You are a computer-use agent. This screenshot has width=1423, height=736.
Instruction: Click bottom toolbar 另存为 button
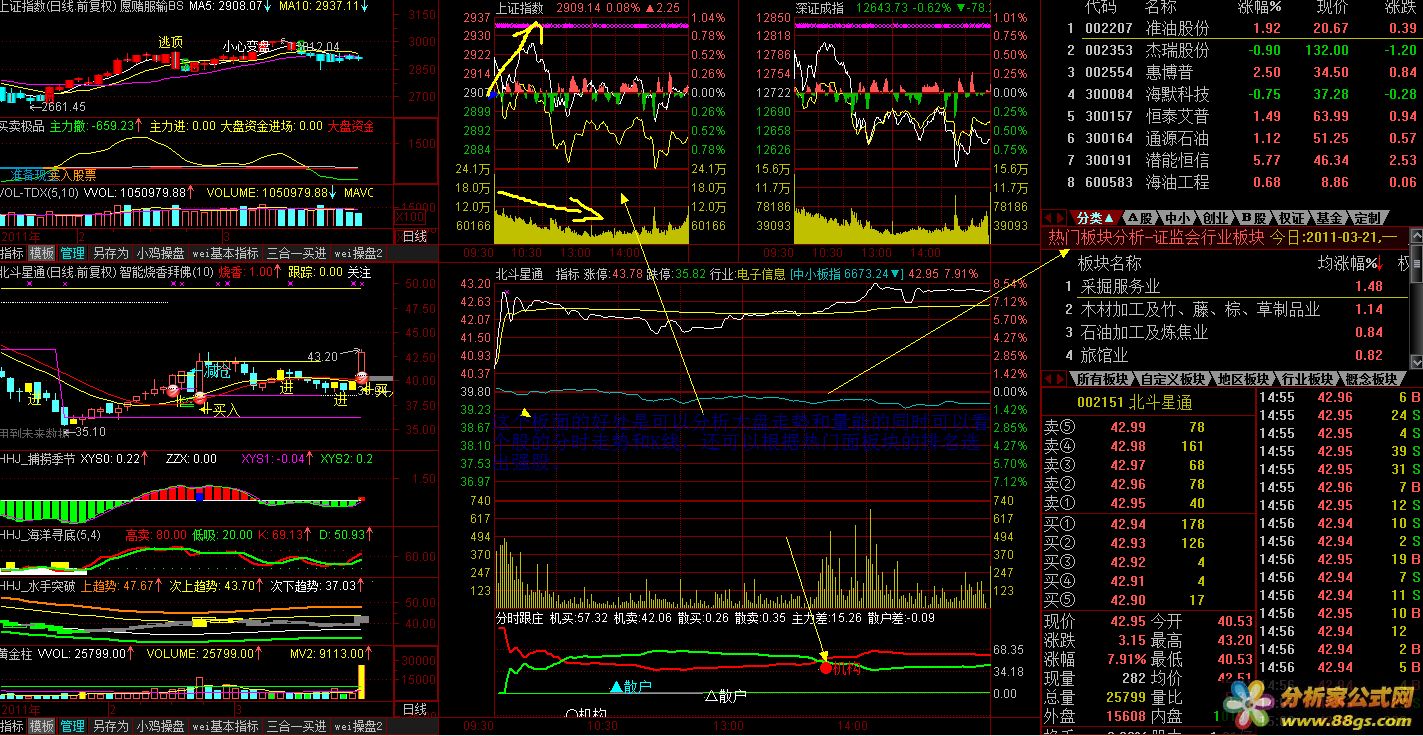(110, 726)
